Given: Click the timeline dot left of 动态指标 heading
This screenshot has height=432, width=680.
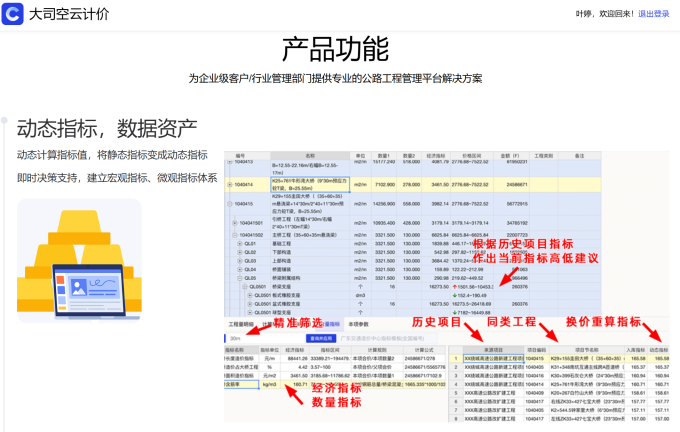Looking at the screenshot, I should [3, 122].
